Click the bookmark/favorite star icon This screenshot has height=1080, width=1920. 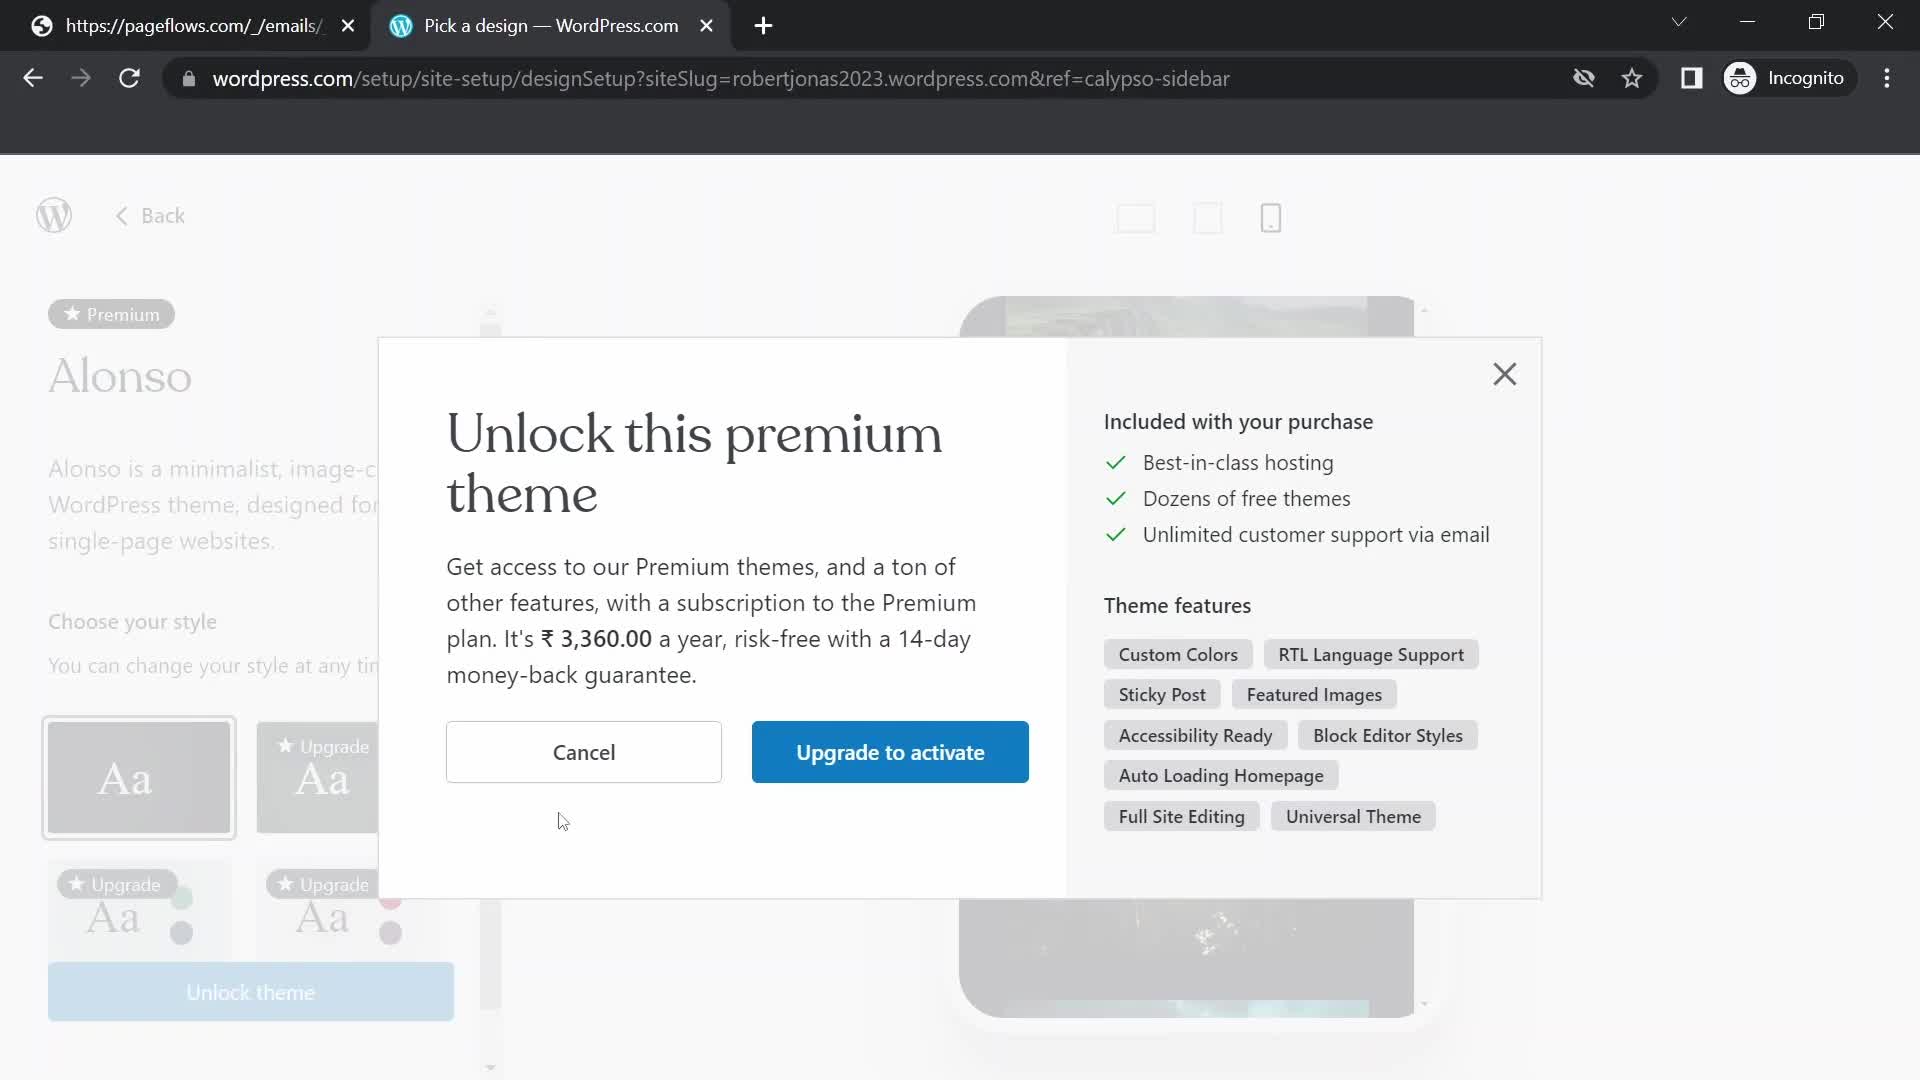[x=1631, y=79]
